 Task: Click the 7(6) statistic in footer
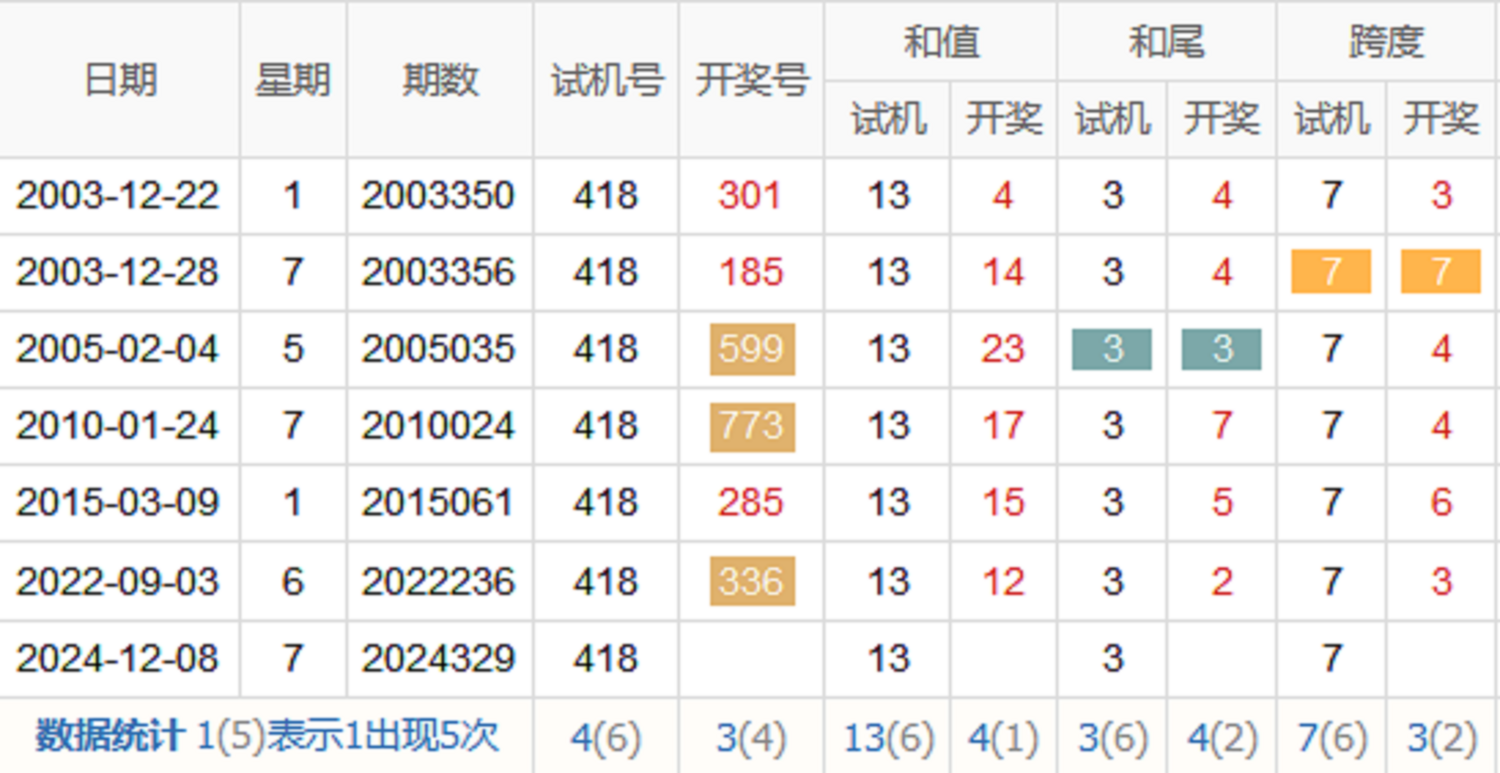coord(1331,738)
